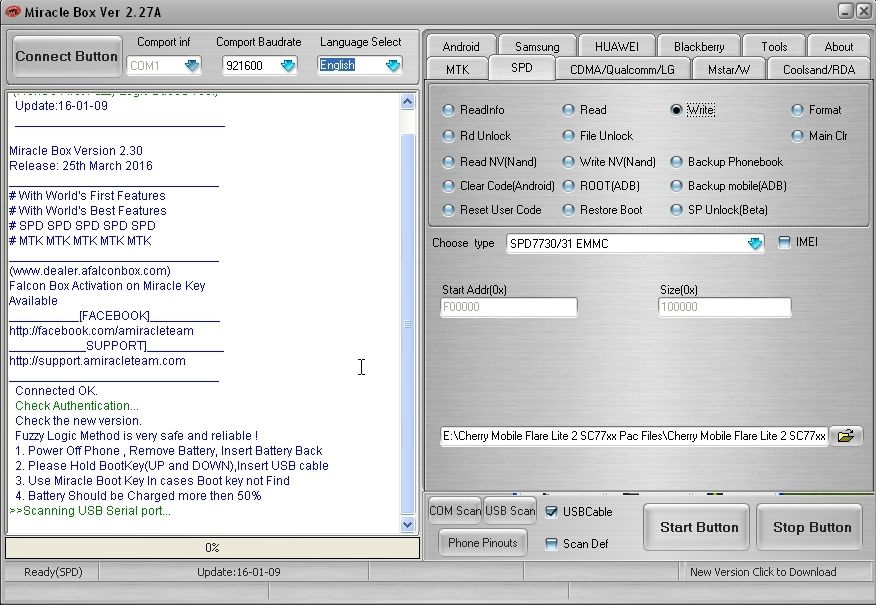876x605 pixels.
Task: Click the firmware file path field
Action: (x=634, y=436)
